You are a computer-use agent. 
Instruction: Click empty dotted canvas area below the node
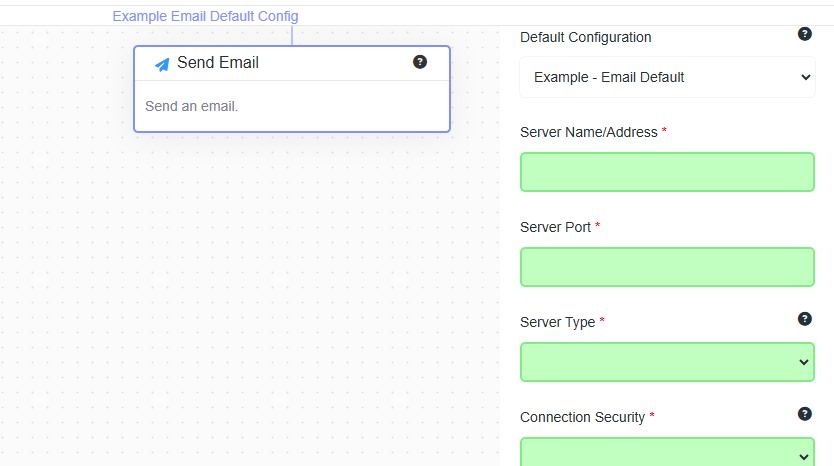tap(250, 300)
